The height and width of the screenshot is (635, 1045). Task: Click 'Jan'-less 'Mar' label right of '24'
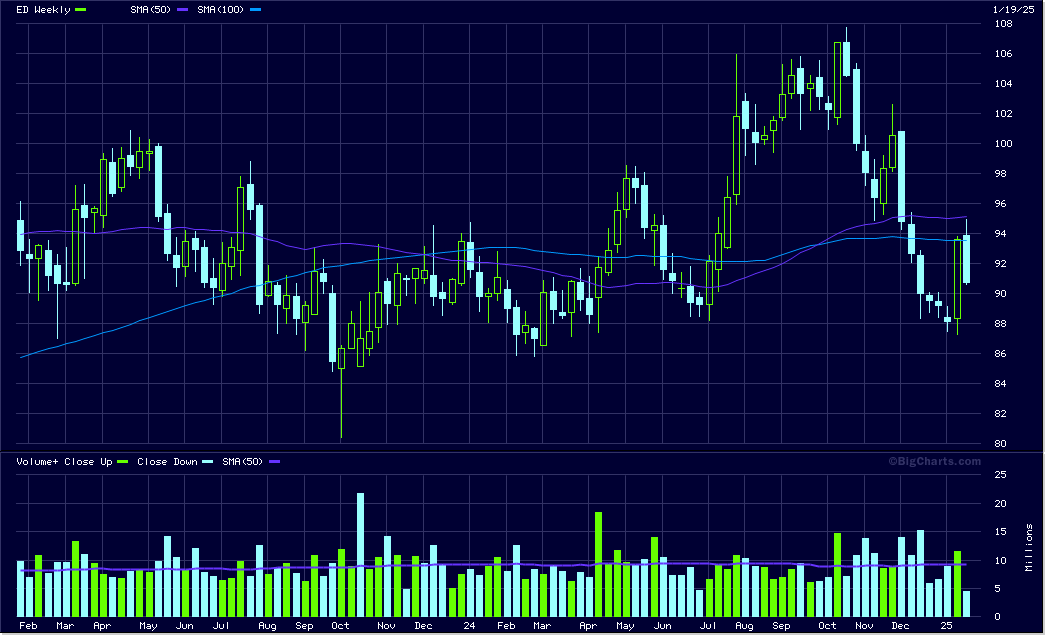coord(542,626)
